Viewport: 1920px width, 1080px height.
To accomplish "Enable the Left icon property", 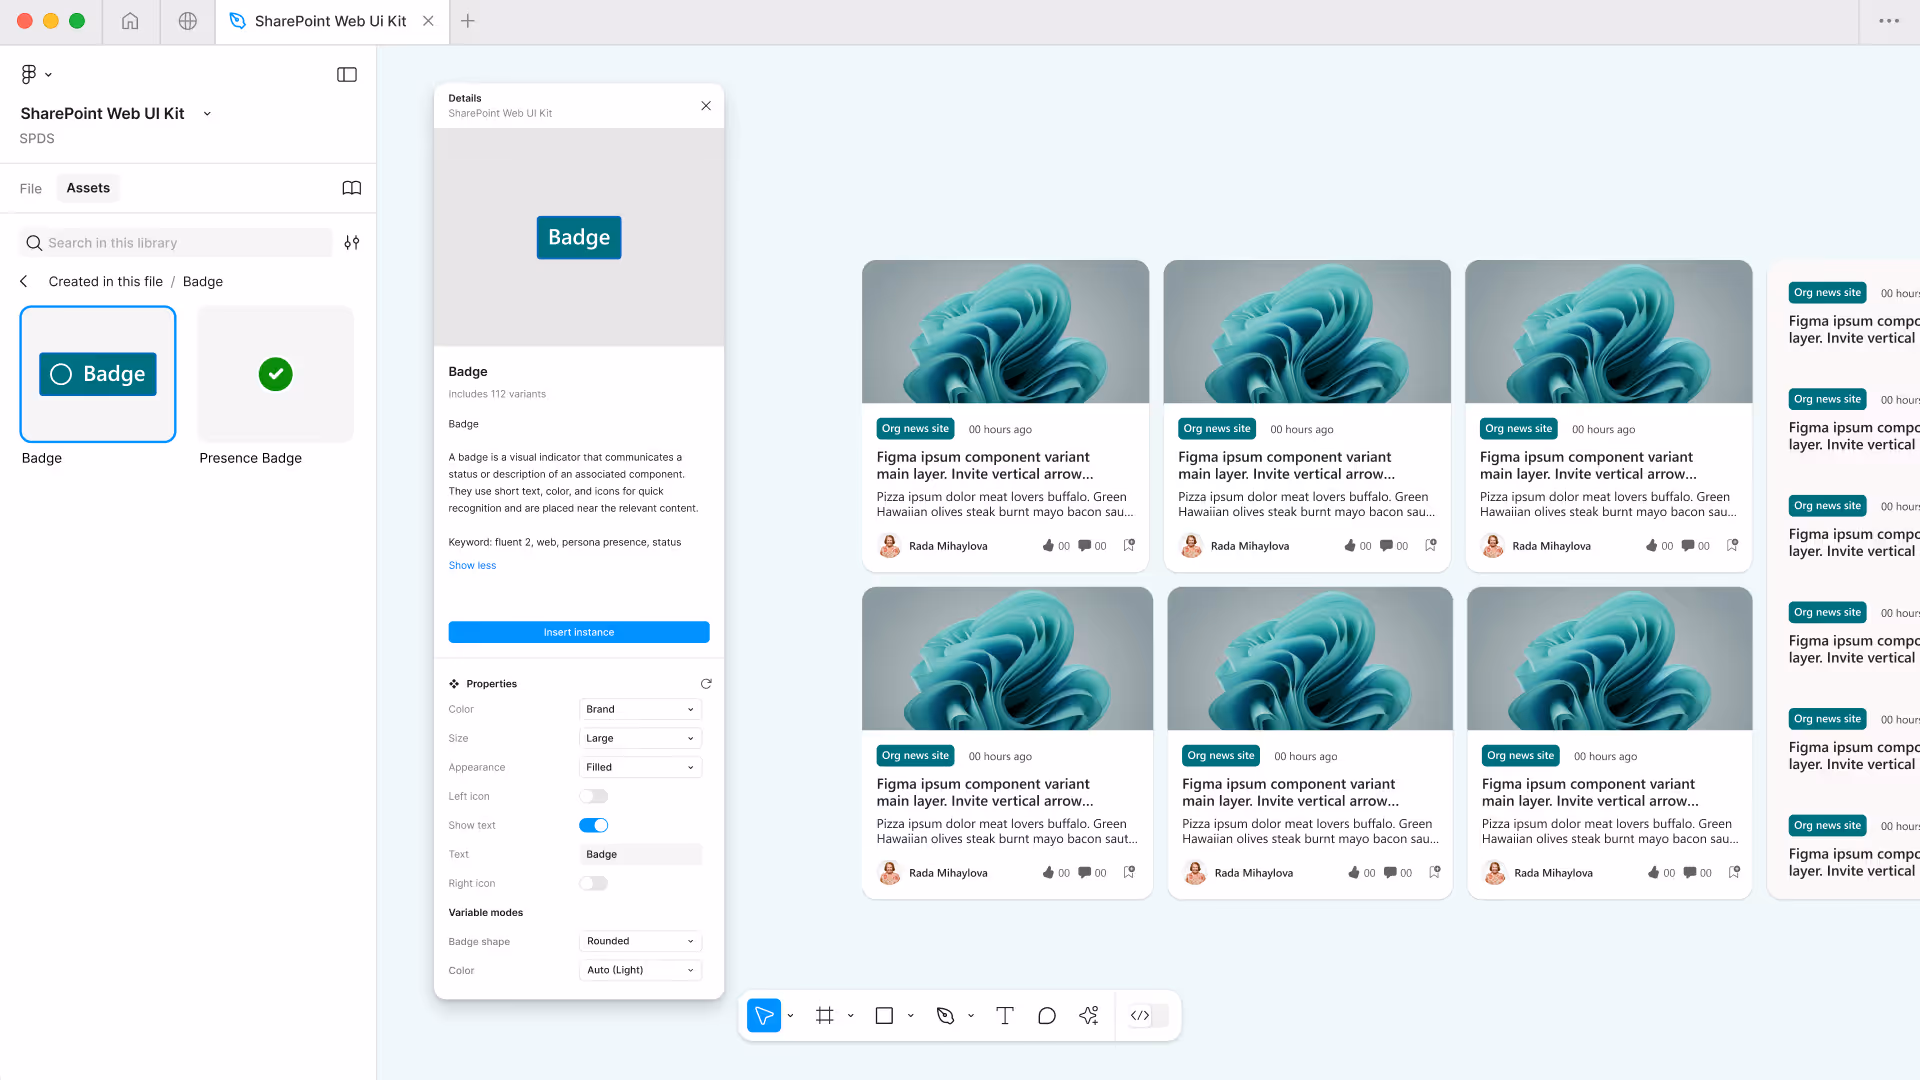I will point(593,796).
